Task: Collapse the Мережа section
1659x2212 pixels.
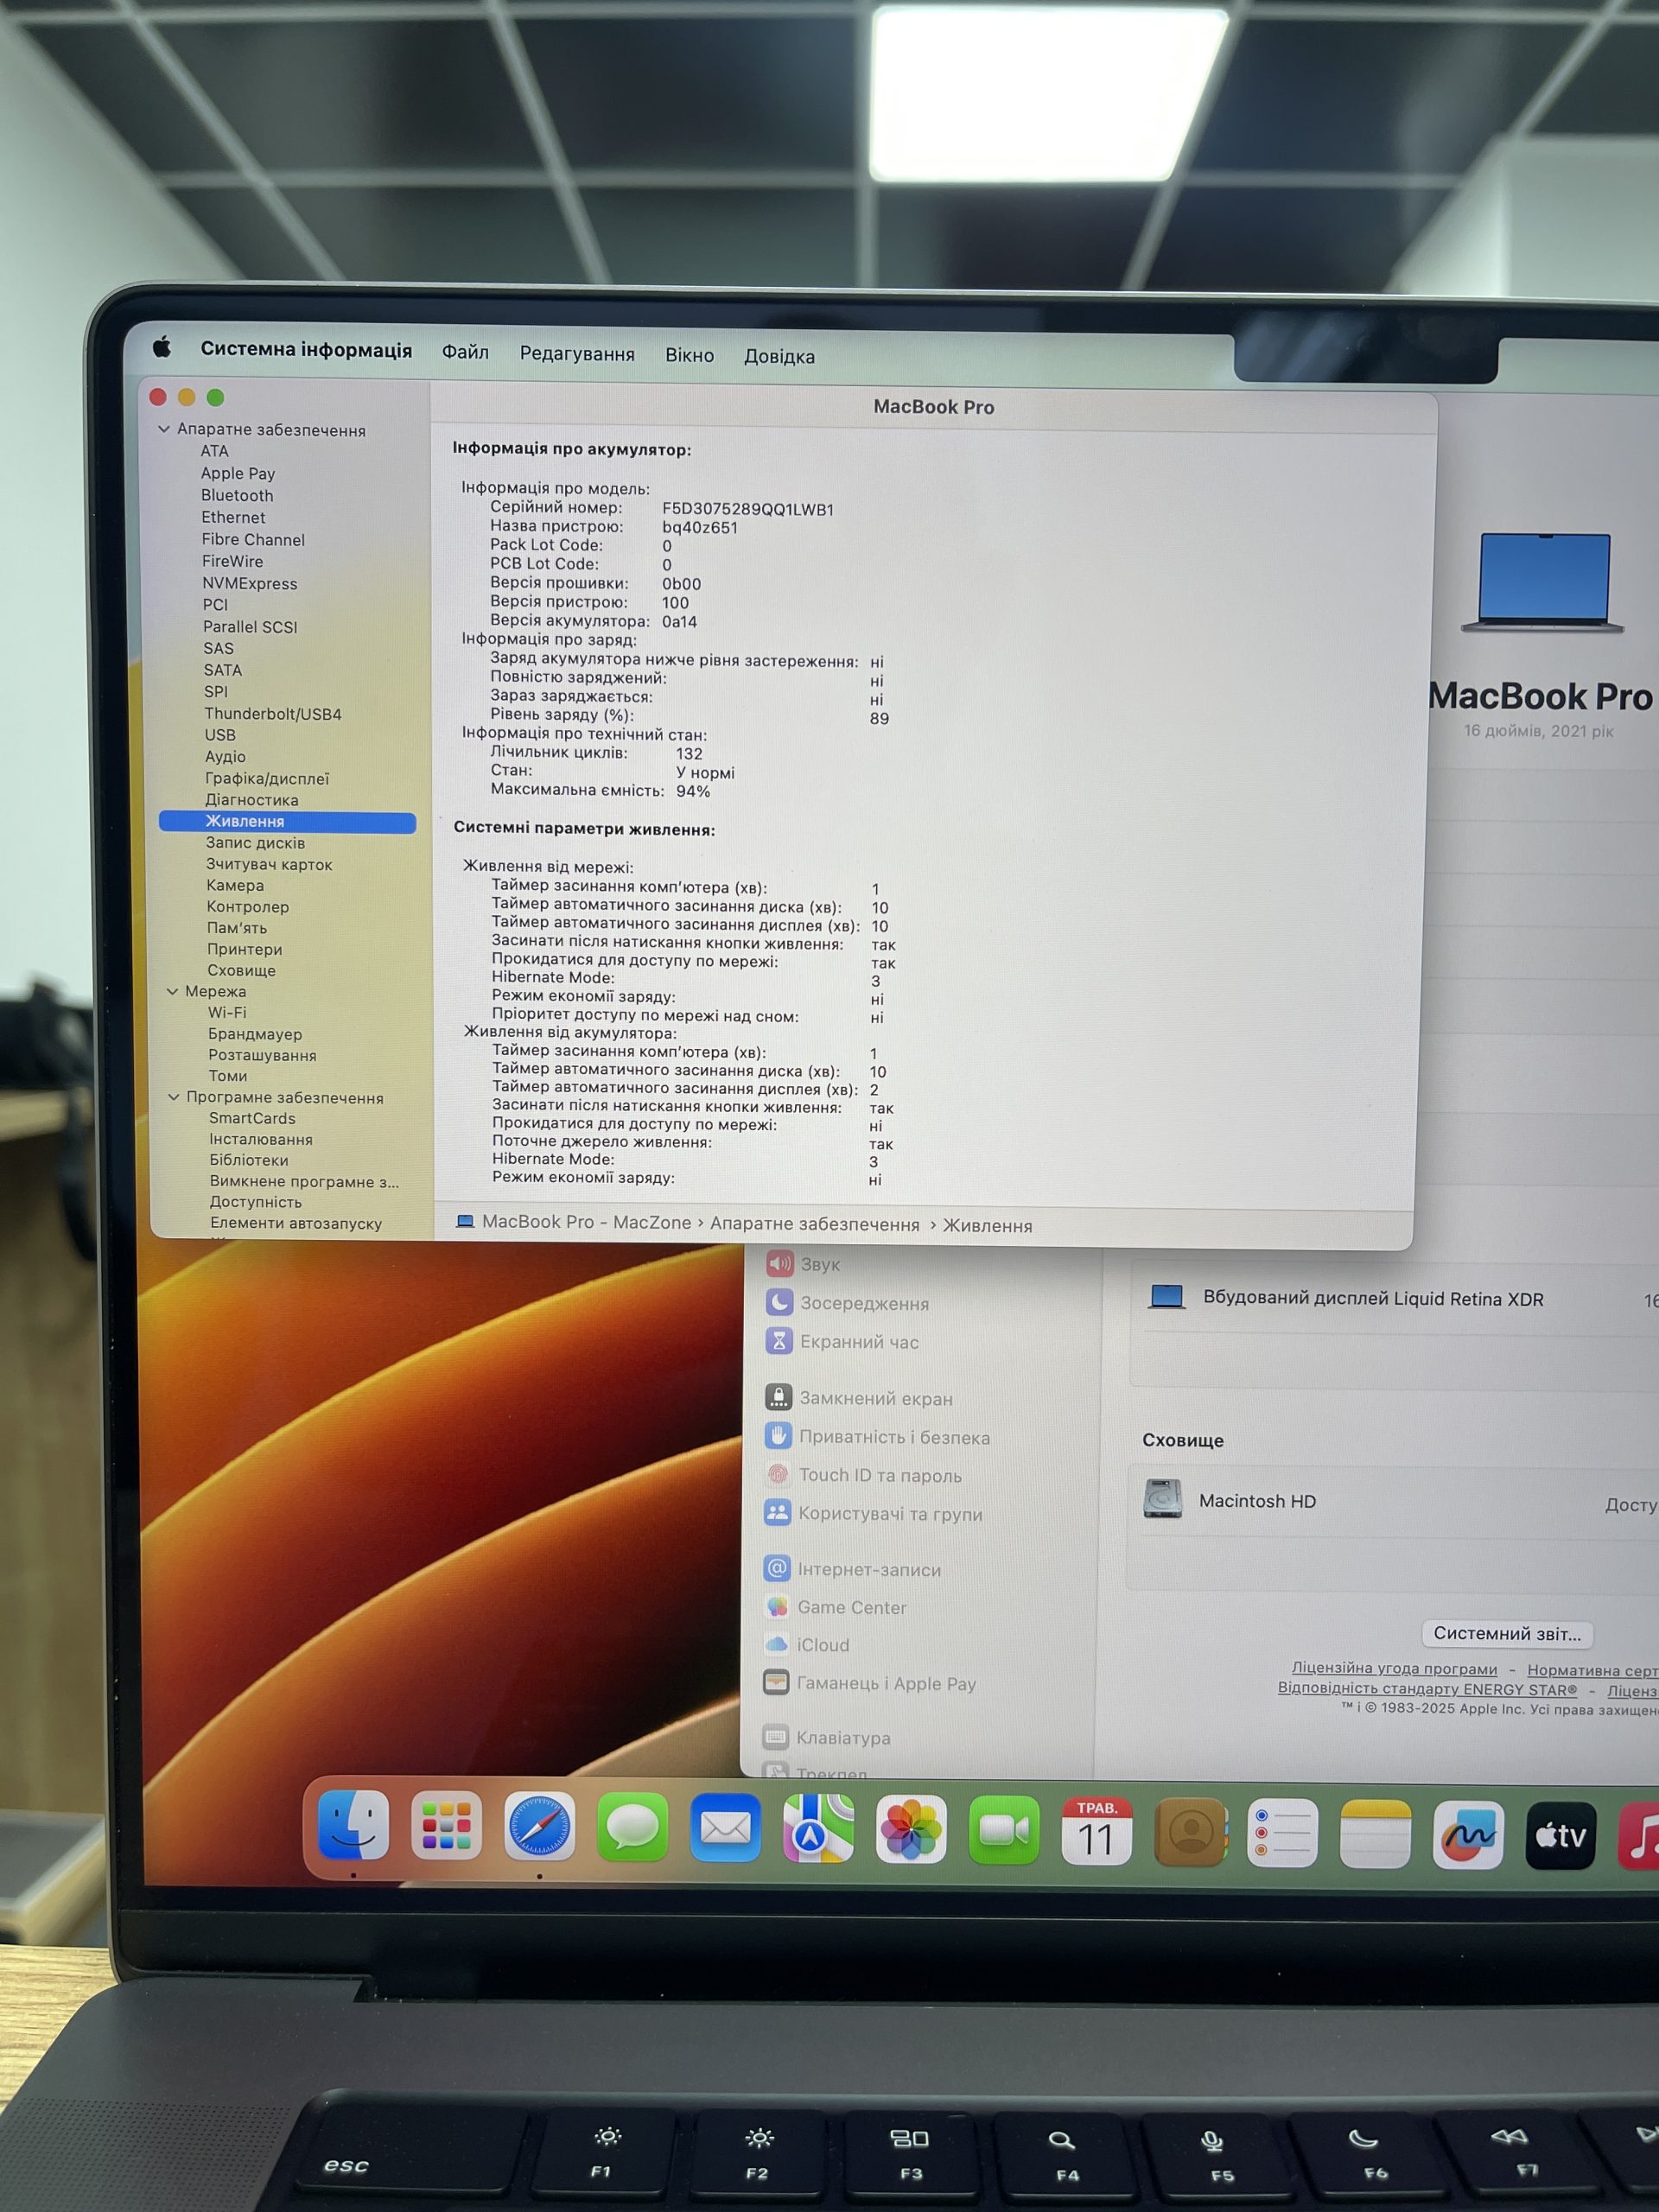Action: point(172,991)
